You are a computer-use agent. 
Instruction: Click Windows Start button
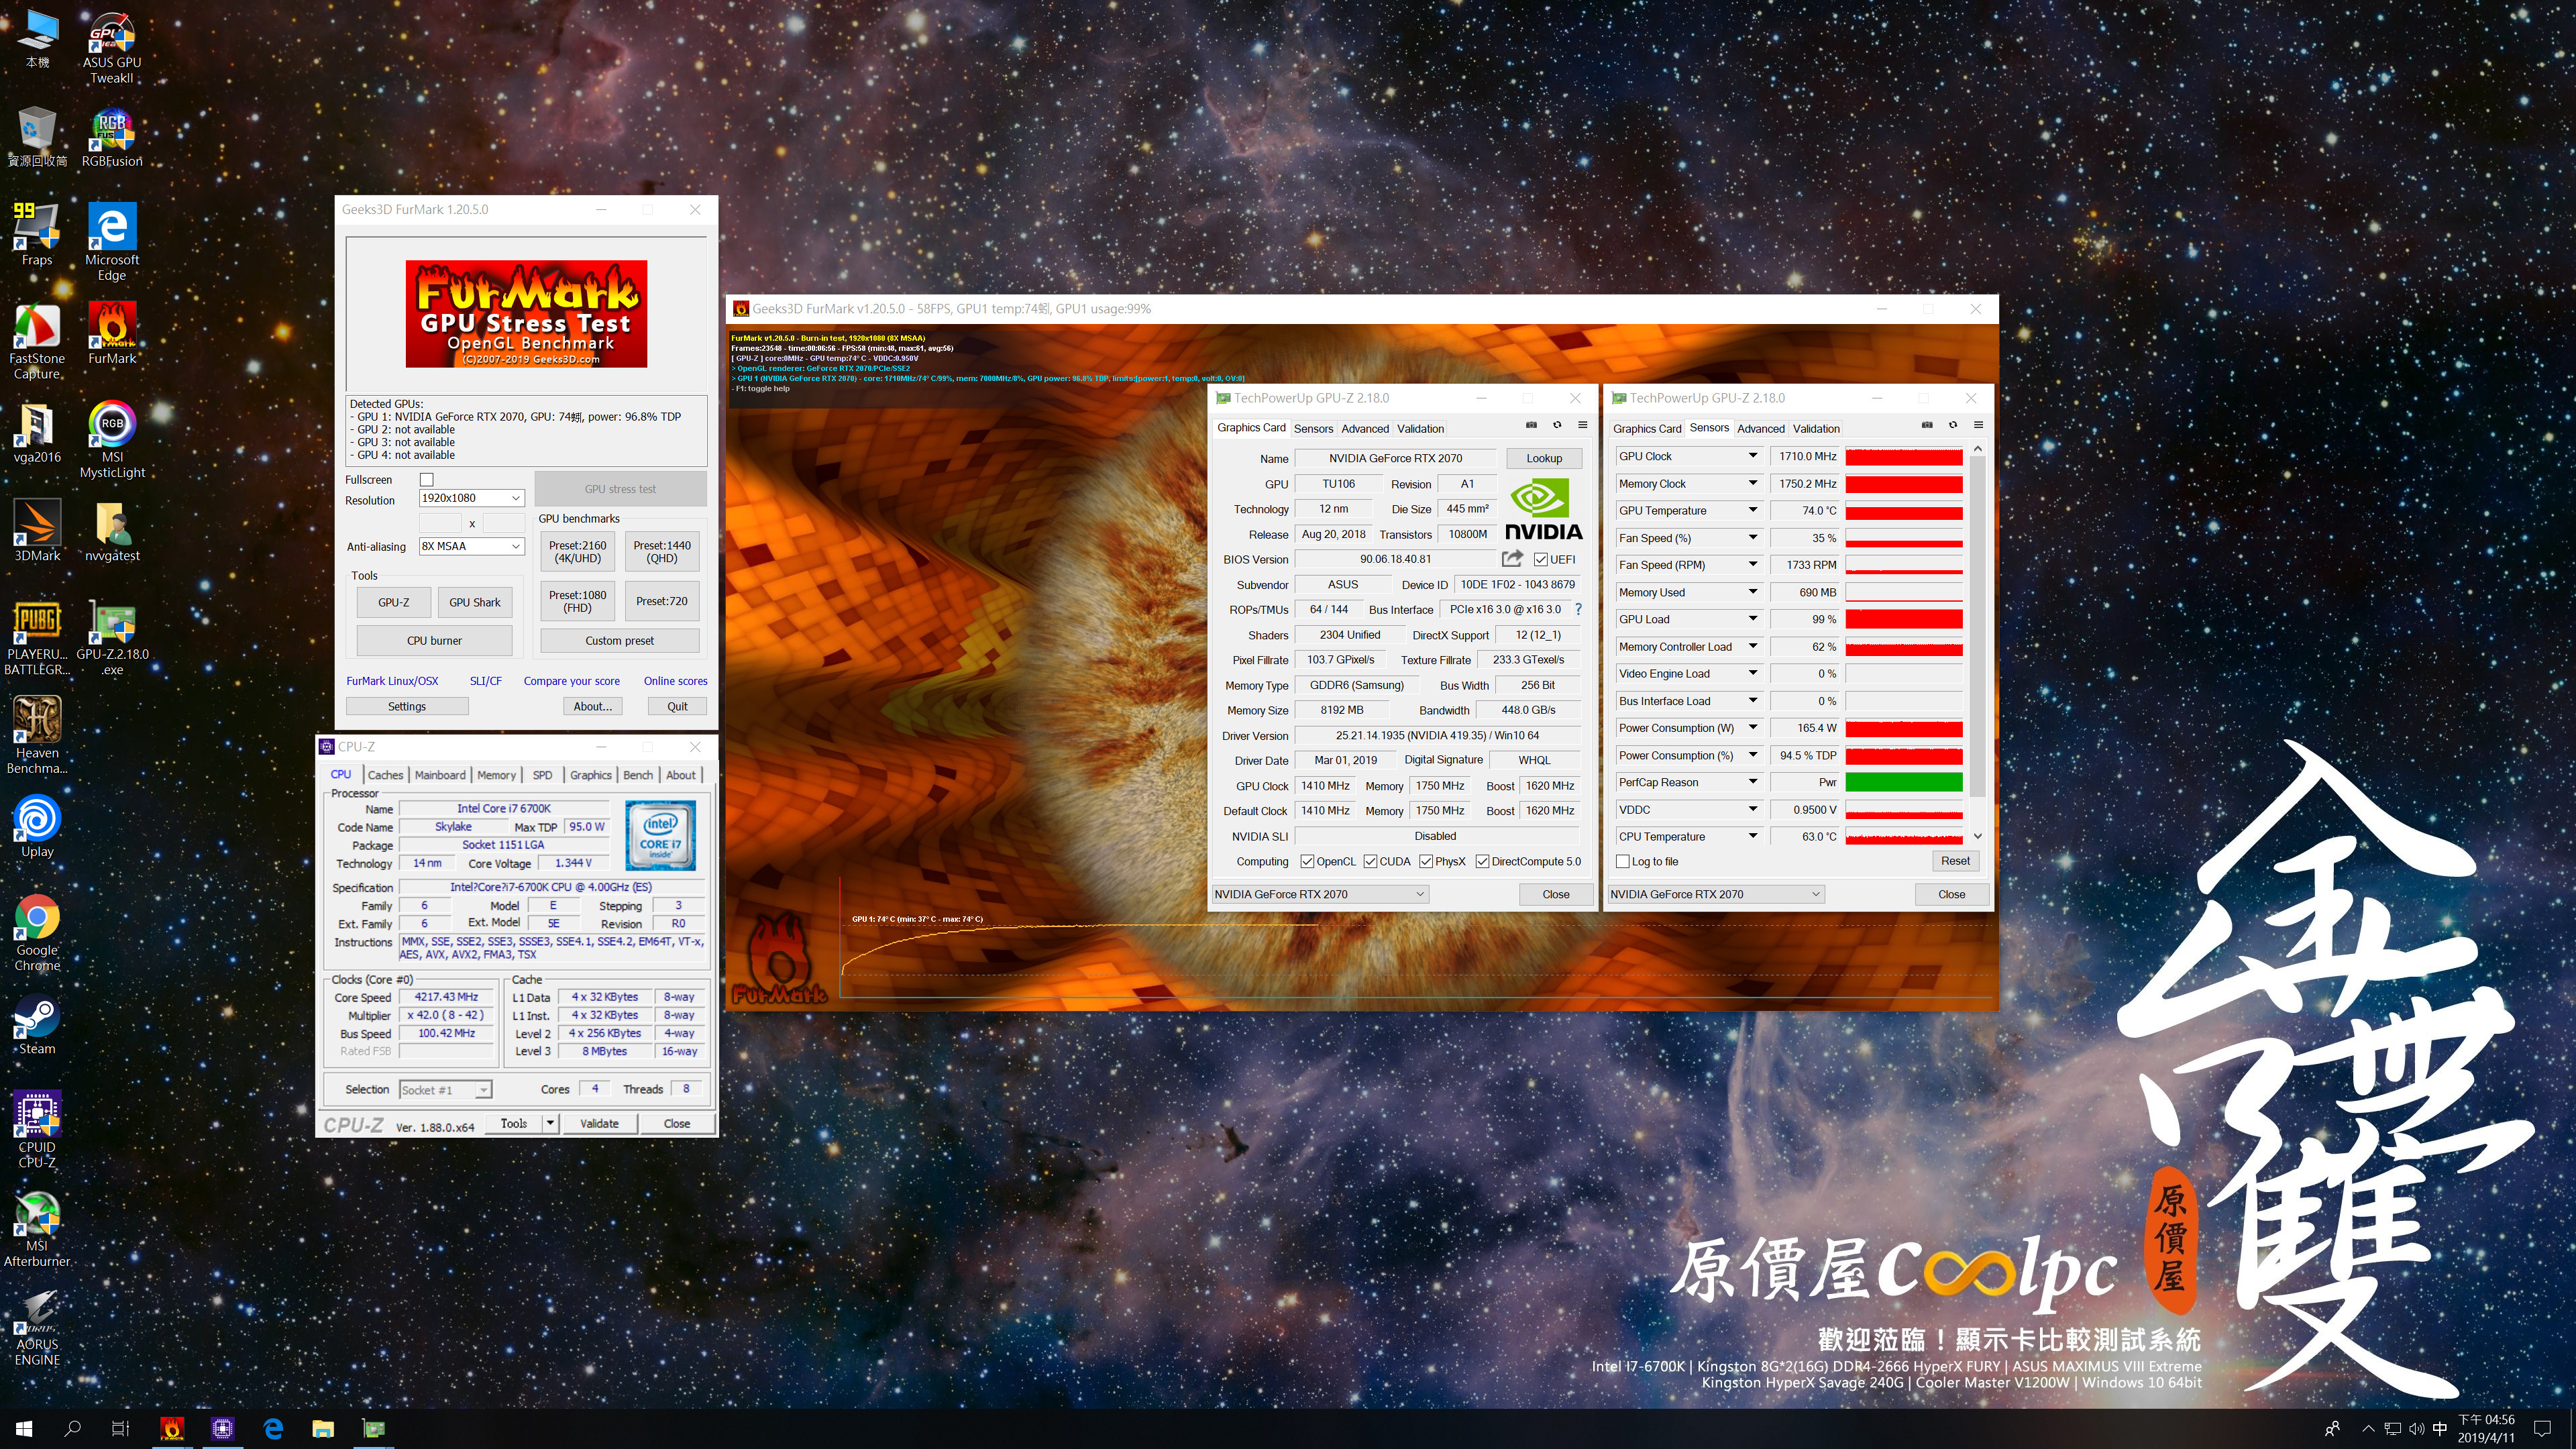[x=24, y=1429]
